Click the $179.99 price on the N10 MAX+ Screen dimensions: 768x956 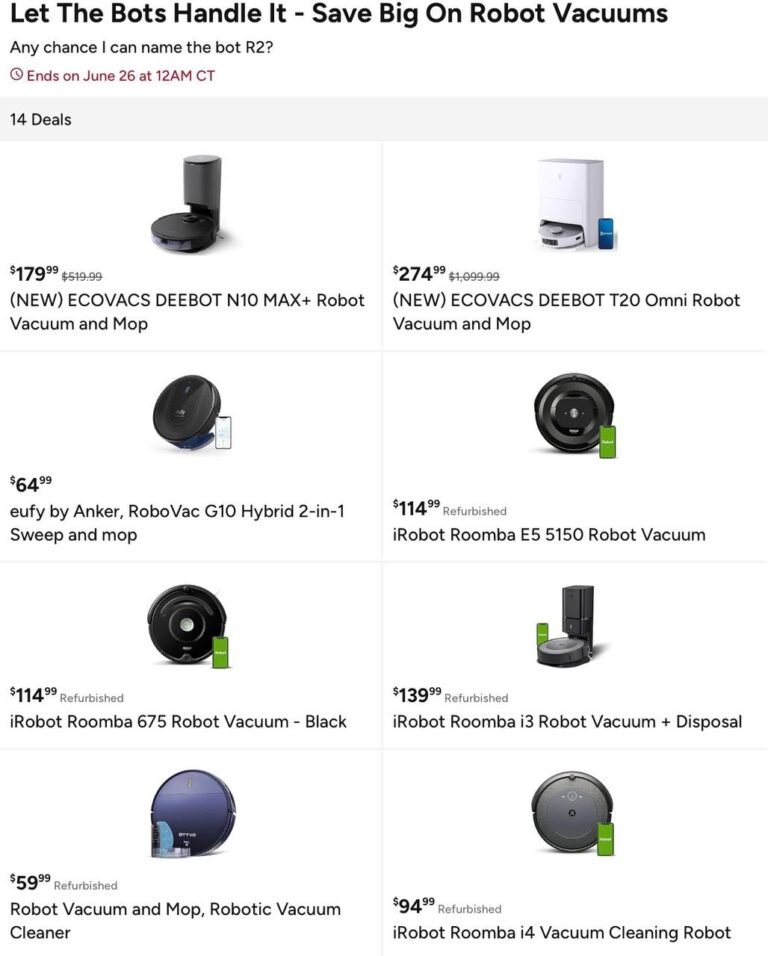(x=34, y=273)
